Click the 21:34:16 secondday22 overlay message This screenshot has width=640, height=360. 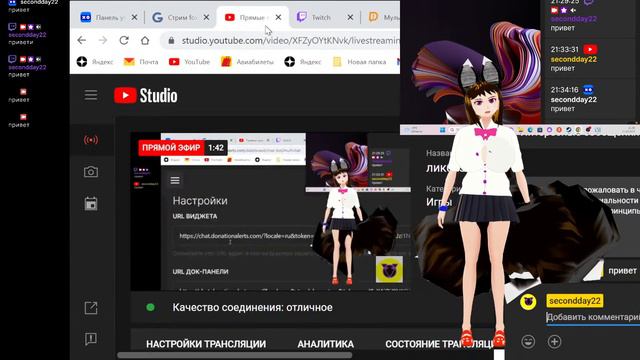(573, 99)
